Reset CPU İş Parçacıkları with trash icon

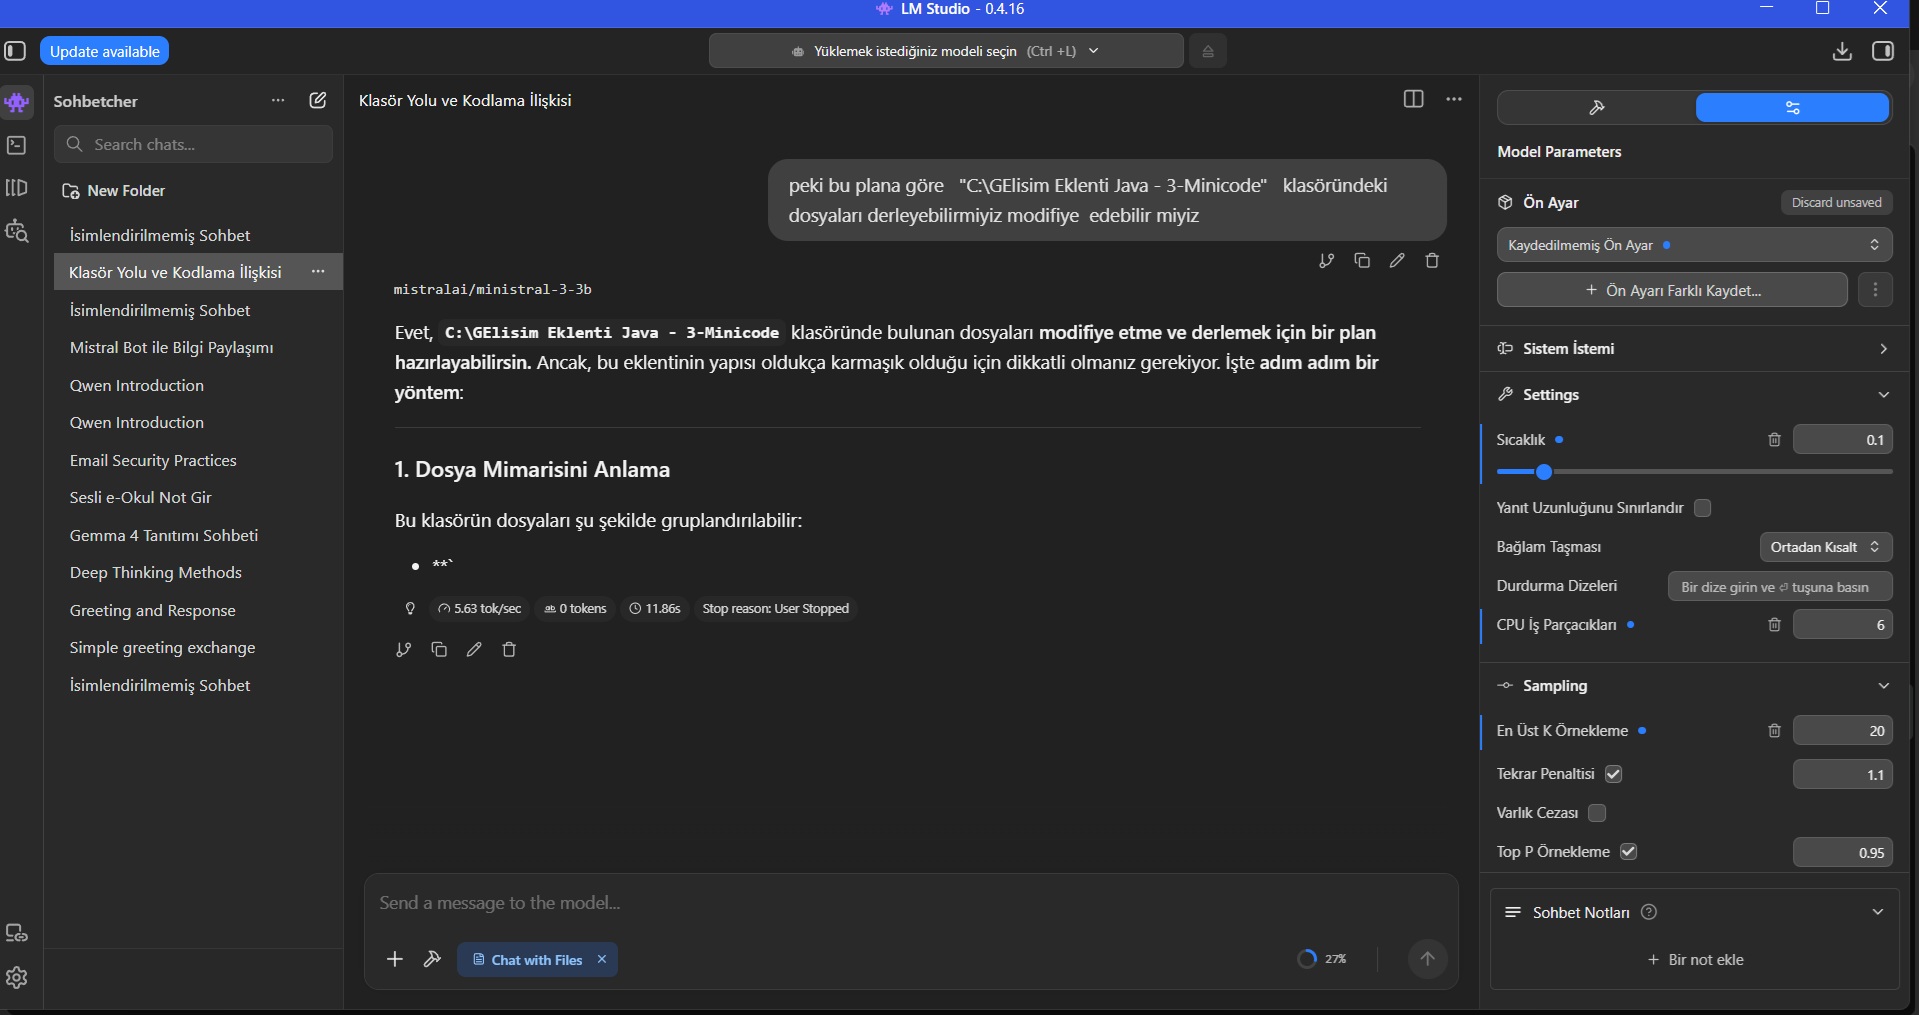pos(1774,624)
